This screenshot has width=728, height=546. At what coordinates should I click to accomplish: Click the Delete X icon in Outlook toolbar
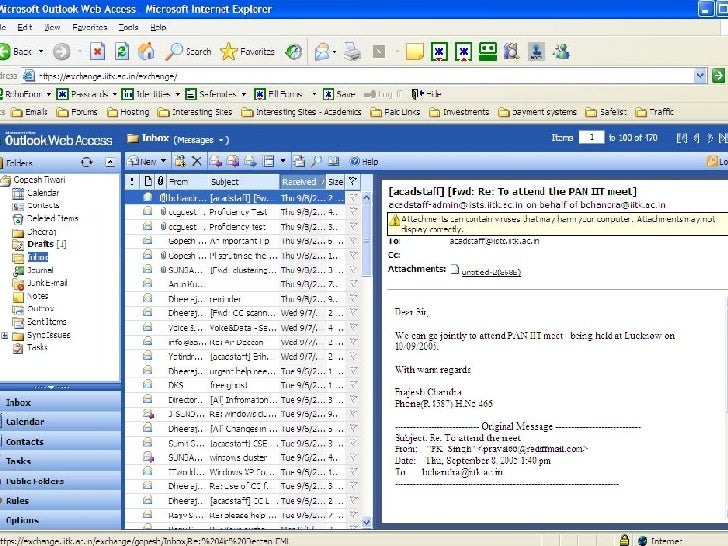(197, 162)
